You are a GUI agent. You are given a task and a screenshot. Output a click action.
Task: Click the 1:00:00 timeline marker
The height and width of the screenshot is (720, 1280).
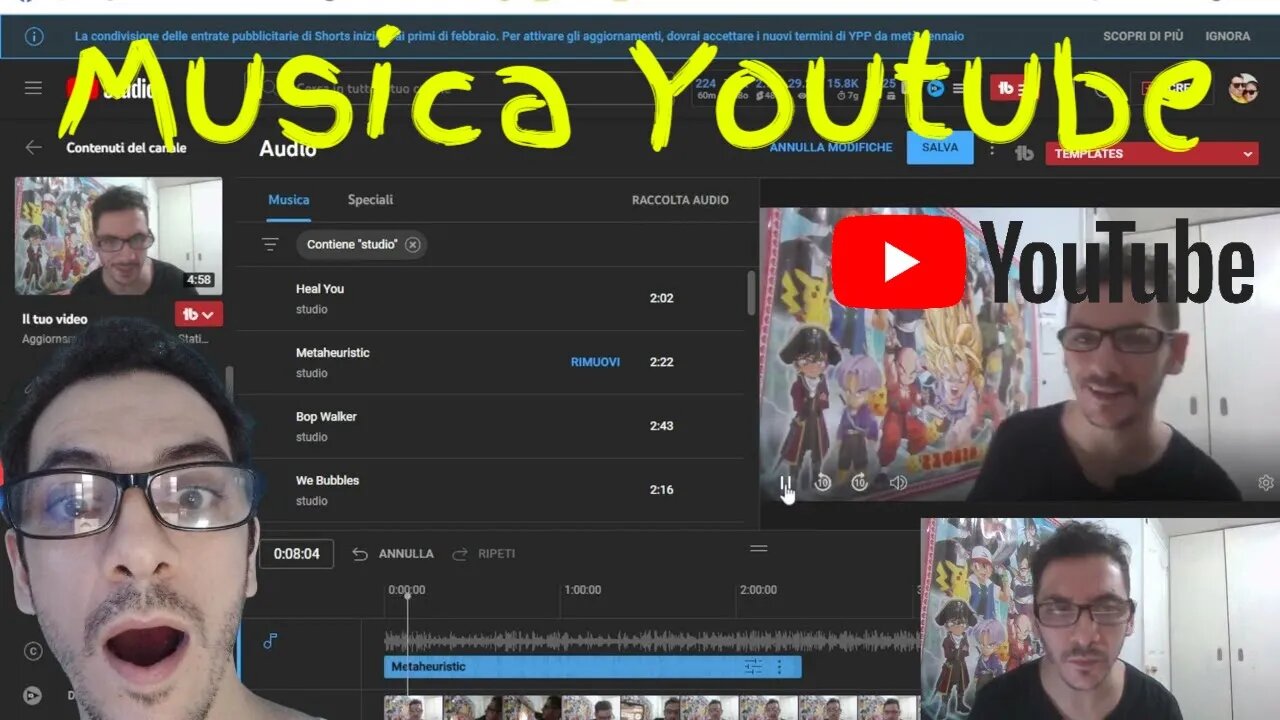click(x=582, y=590)
